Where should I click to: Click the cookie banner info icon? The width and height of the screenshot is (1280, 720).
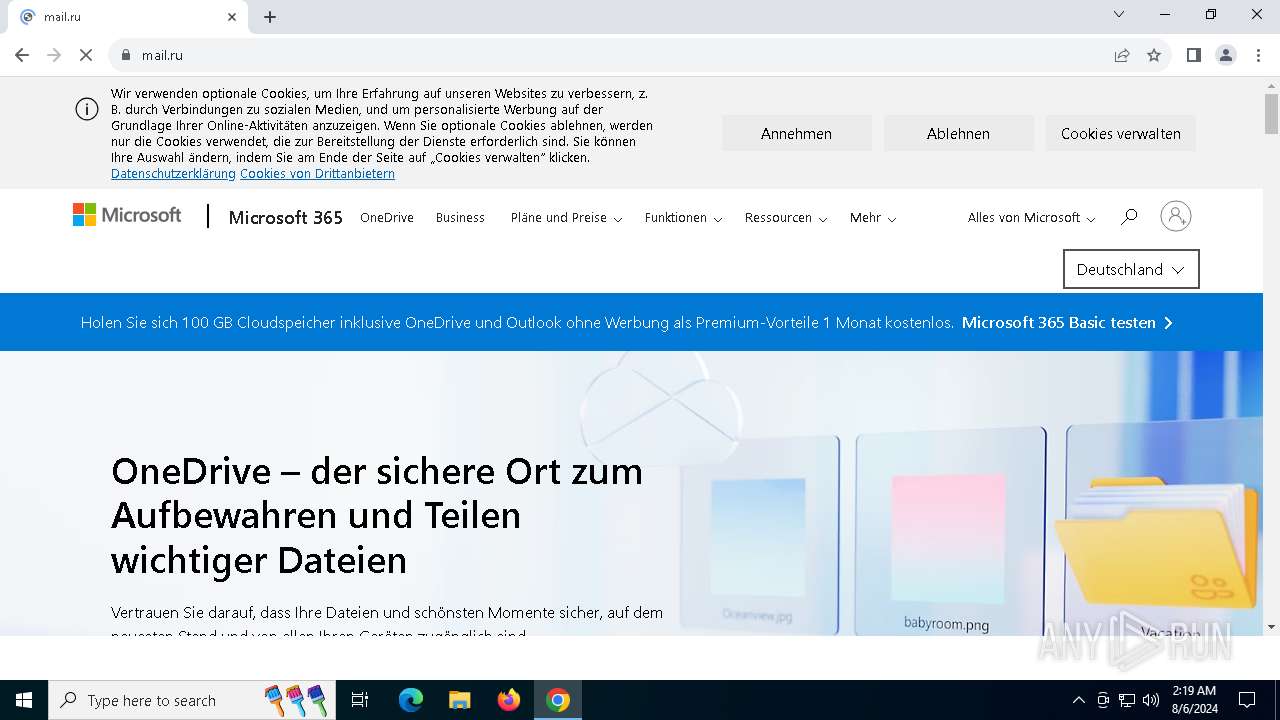coord(87,109)
